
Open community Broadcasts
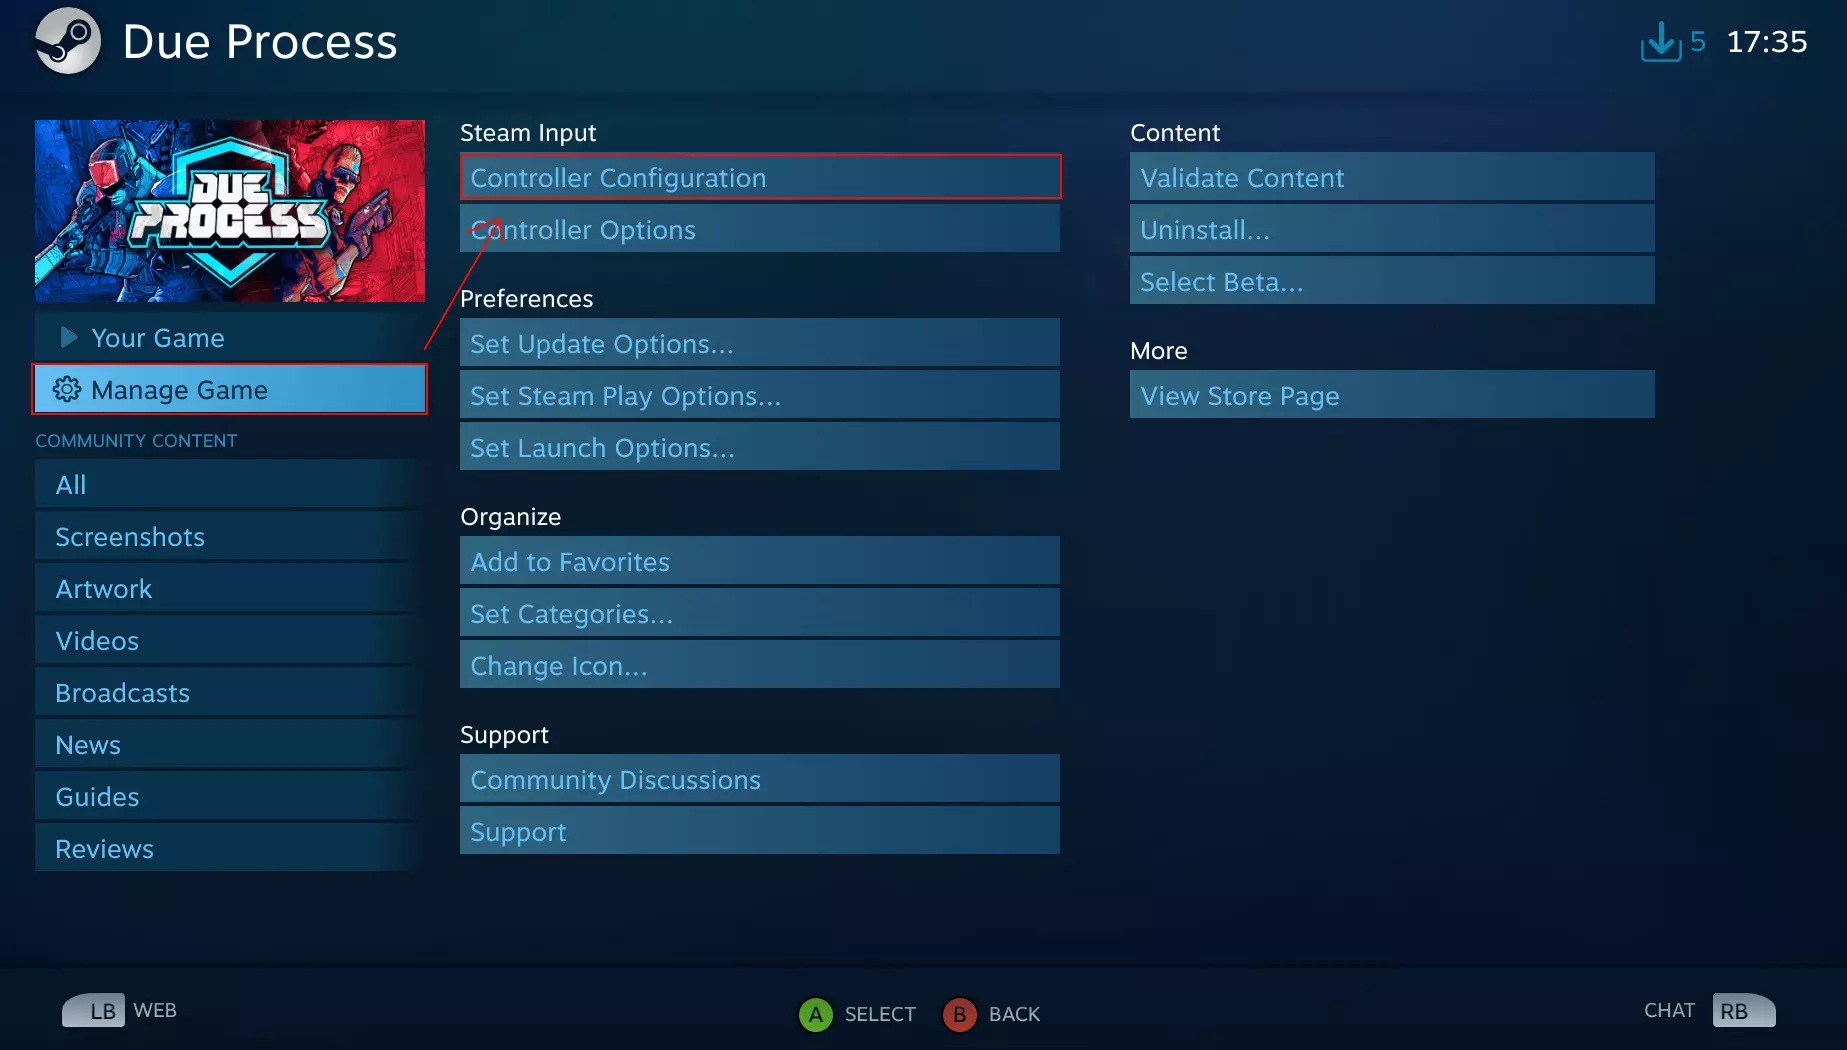coord(230,693)
